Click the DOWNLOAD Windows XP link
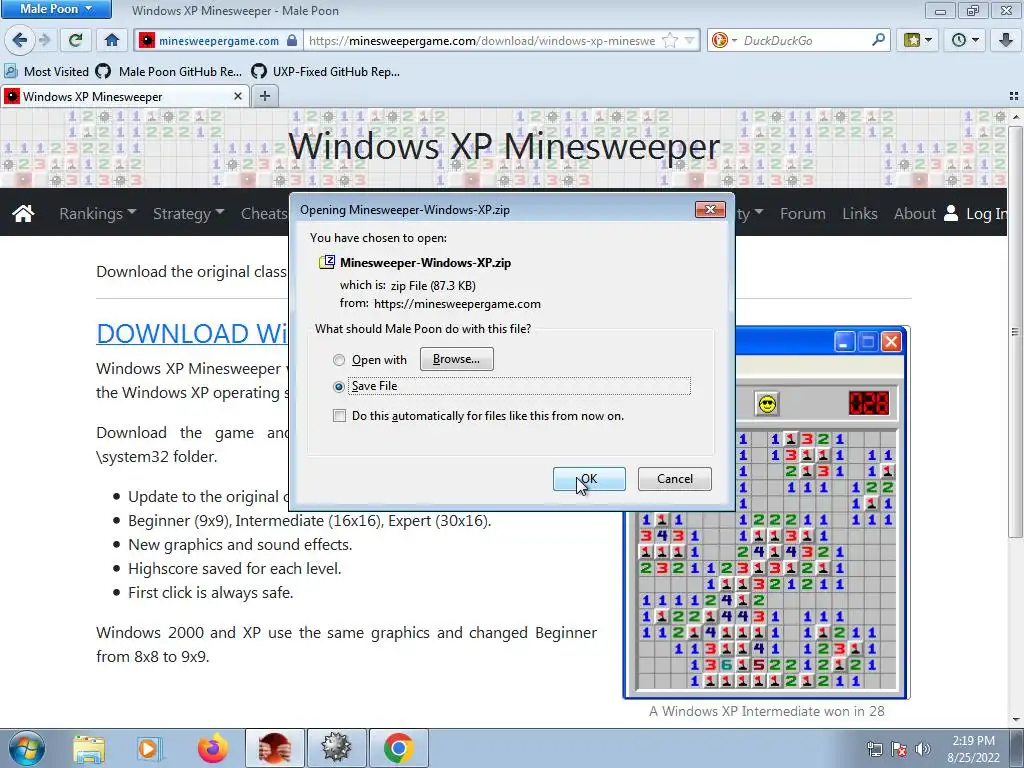 coord(192,333)
